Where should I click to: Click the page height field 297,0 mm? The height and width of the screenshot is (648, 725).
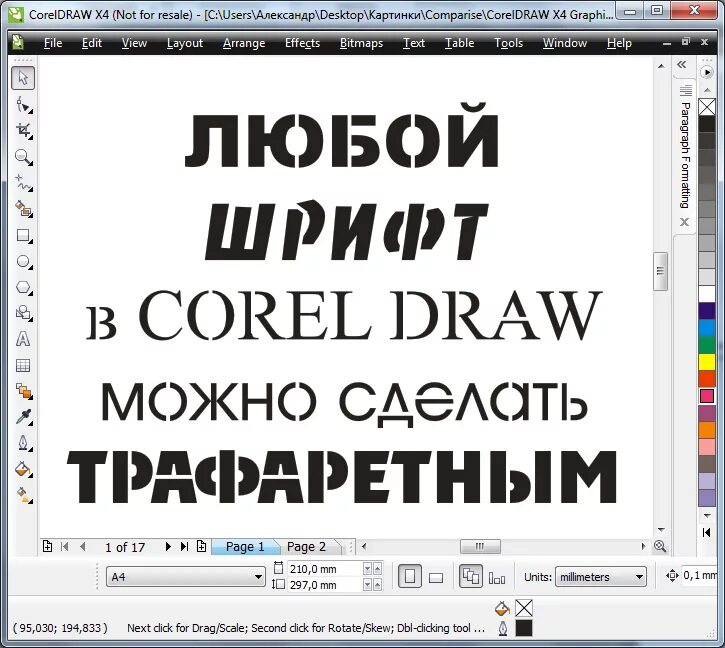324,585
